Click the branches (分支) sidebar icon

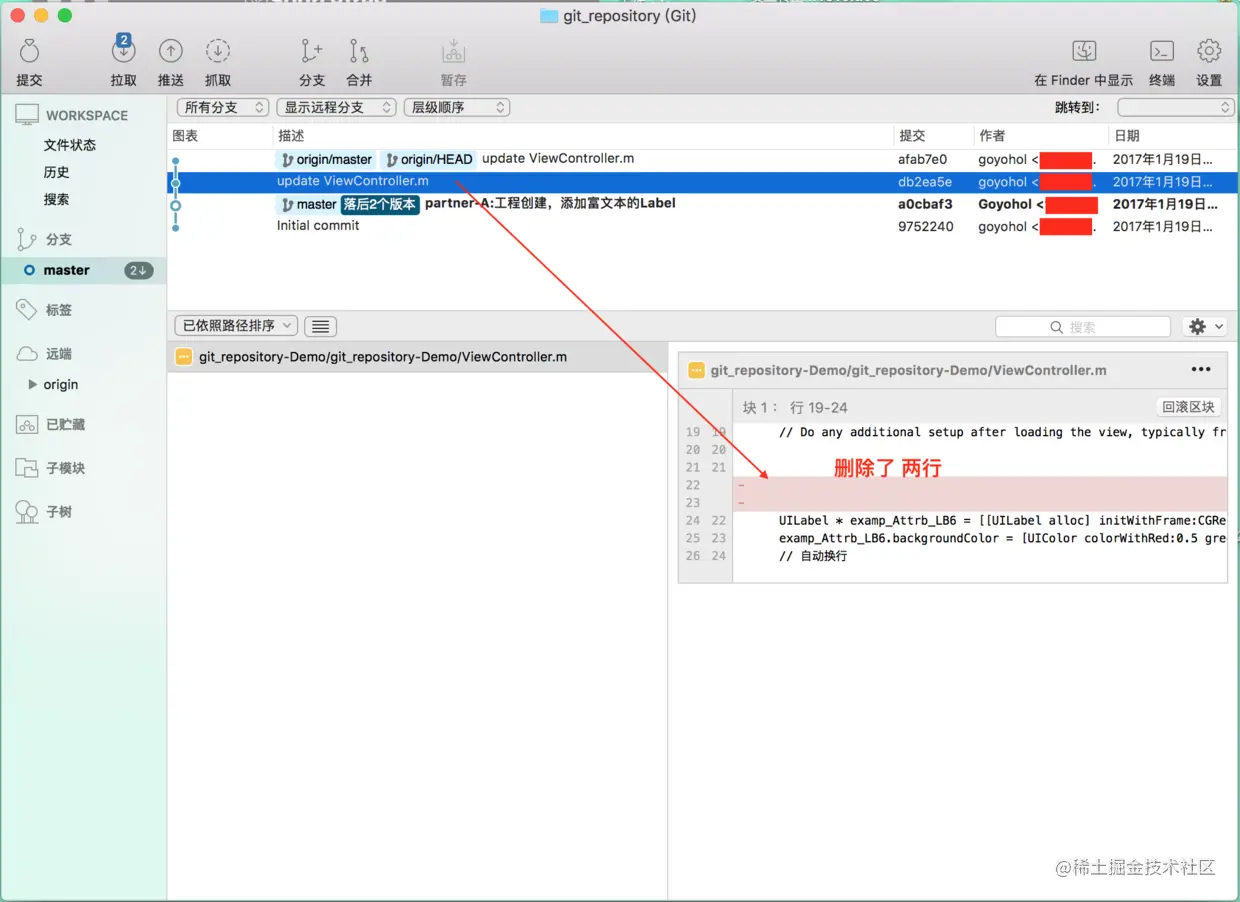(27, 239)
